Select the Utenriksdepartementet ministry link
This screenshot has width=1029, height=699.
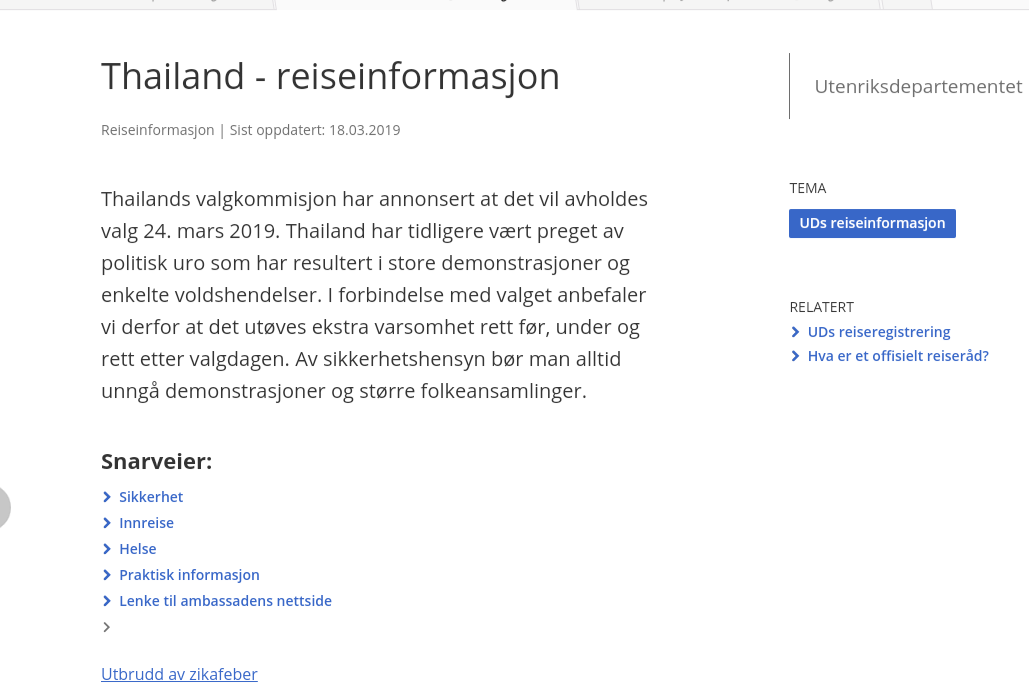[x=917, y=87]
